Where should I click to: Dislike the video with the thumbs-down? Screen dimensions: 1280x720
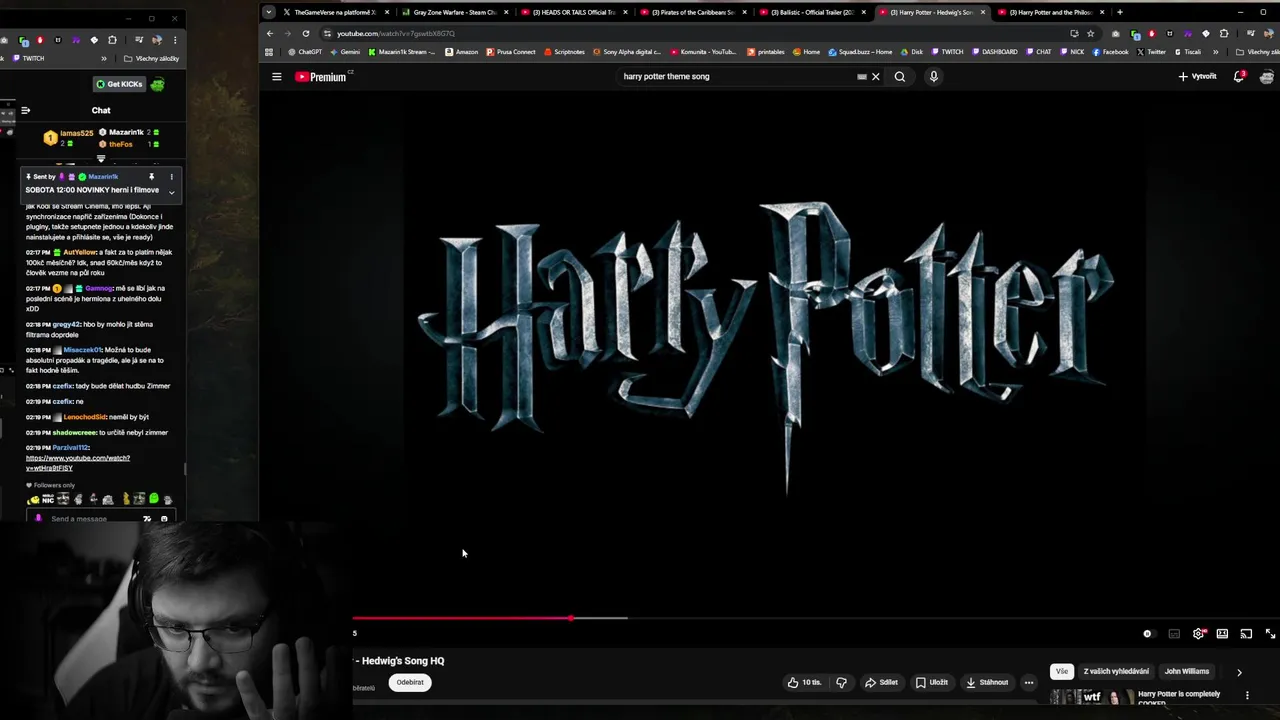pos(841,683)
